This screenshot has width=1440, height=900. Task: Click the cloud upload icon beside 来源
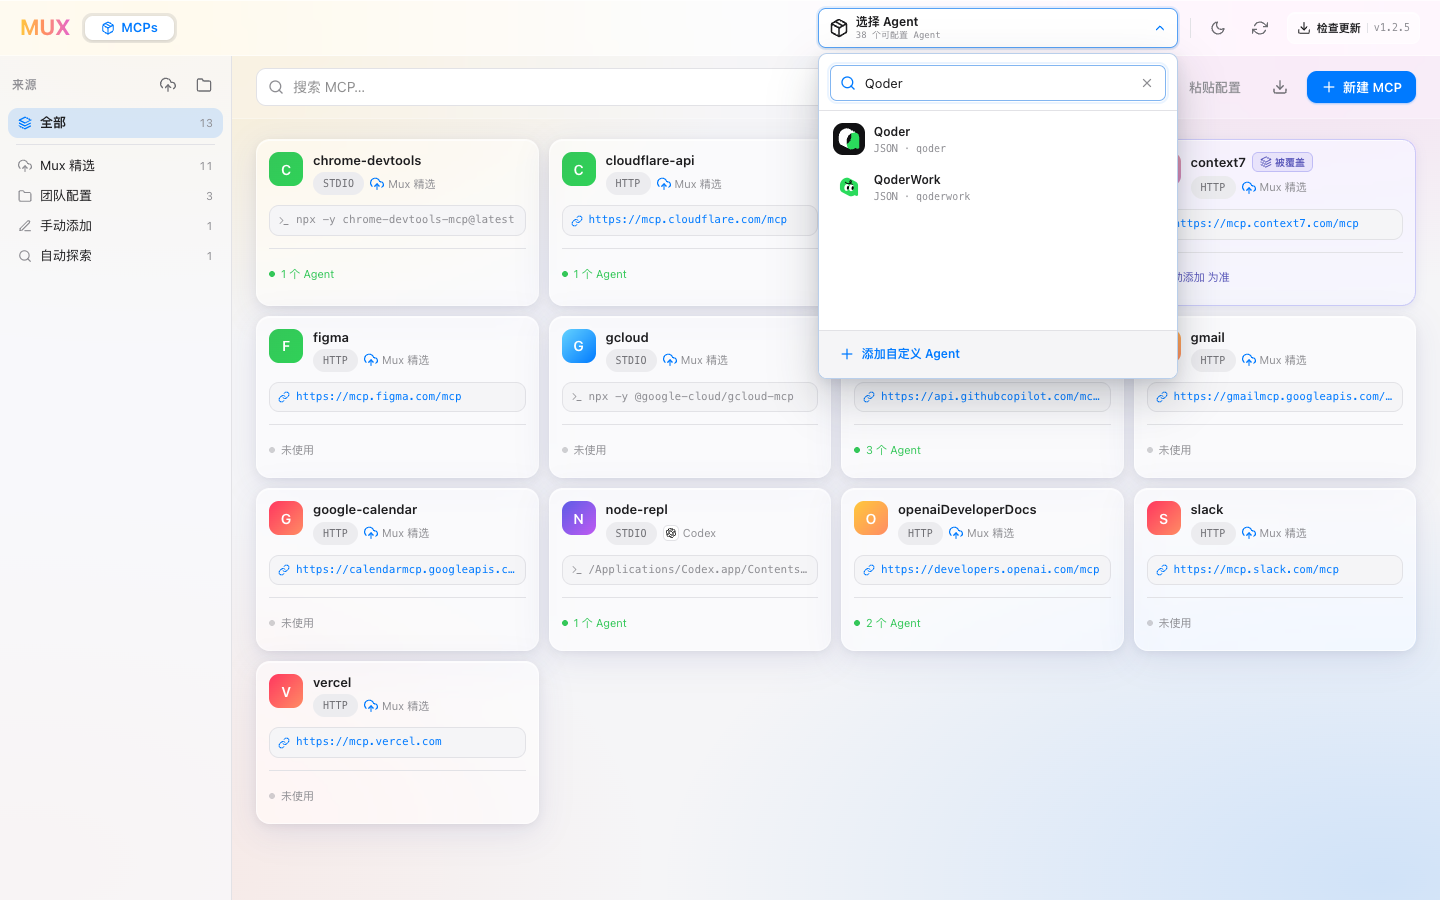tap(168, 85)
